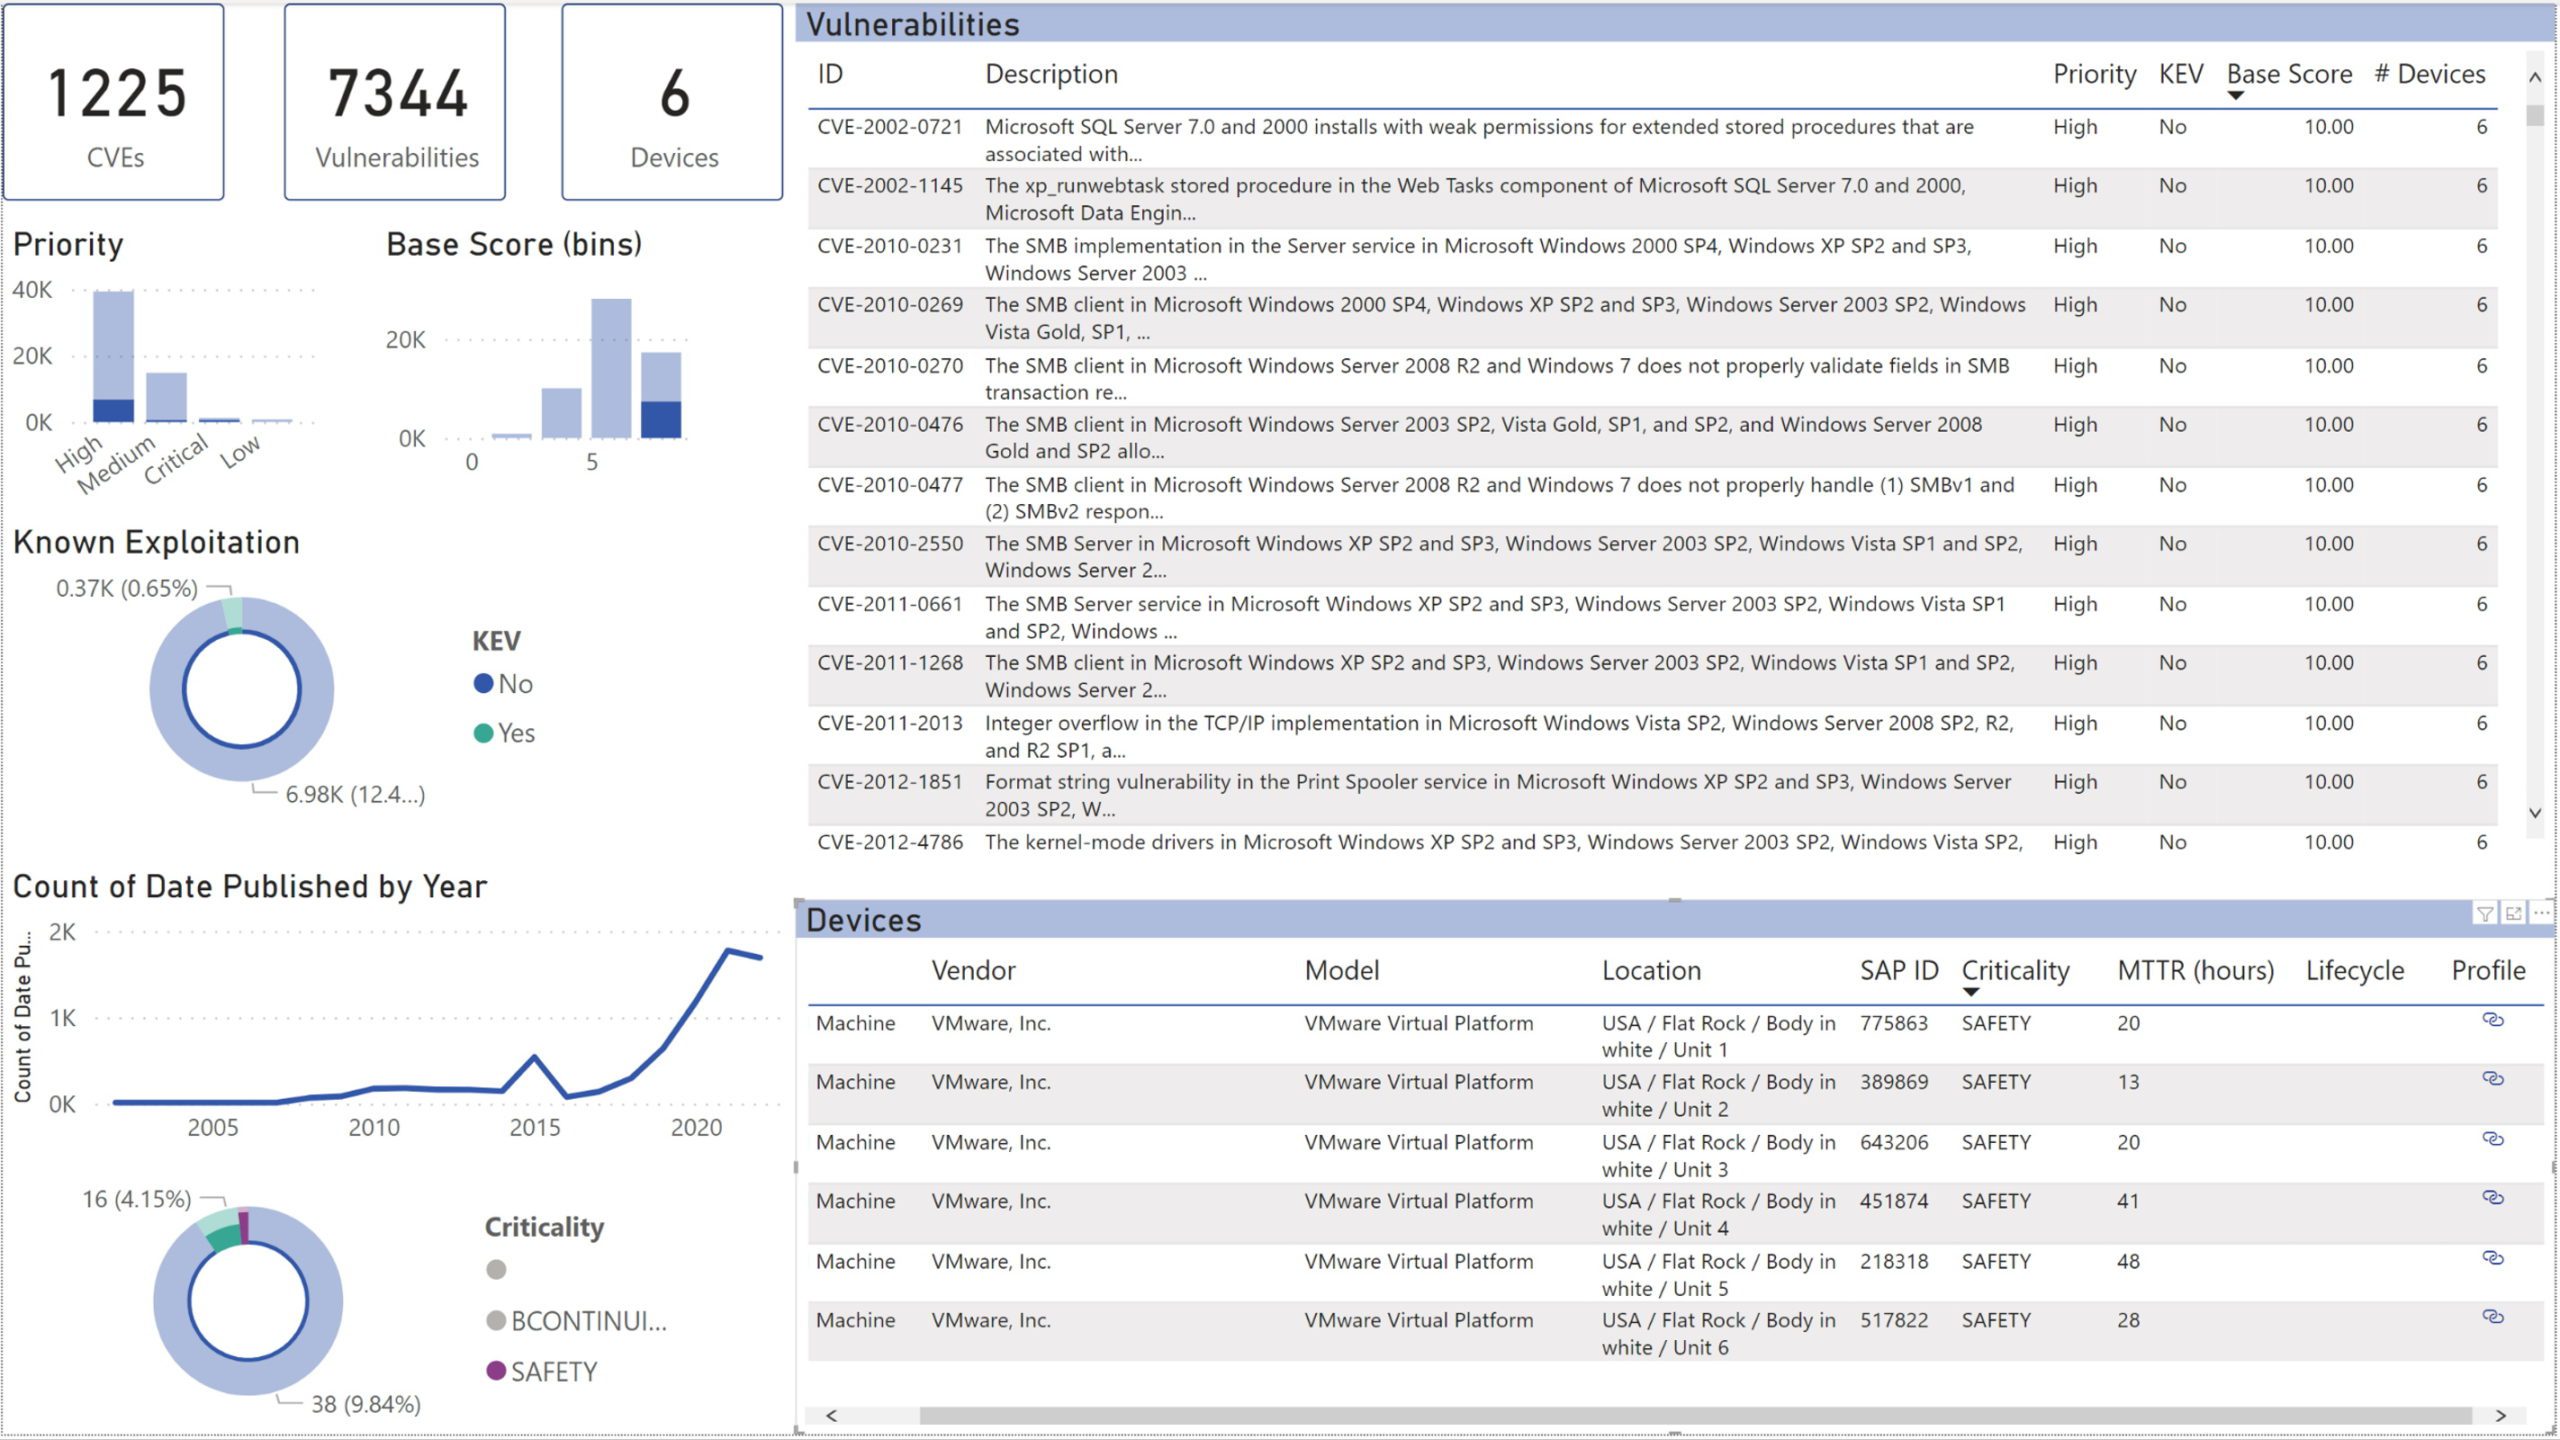Click the SAP ID cell 451874

[x=1893, y=1202]
